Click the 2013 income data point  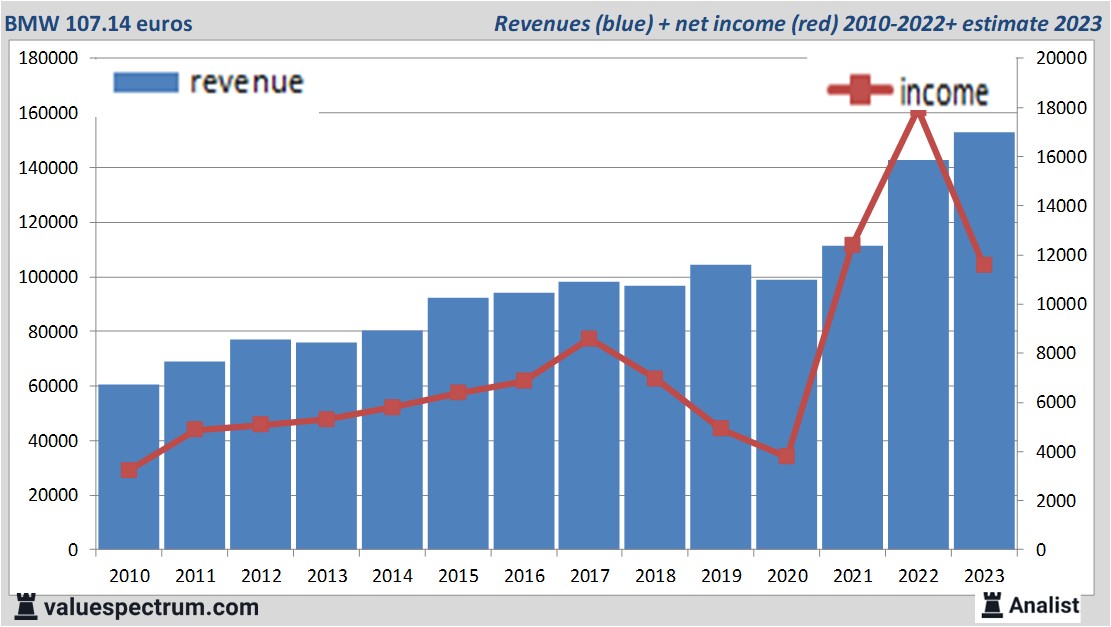tap(327, 419)
